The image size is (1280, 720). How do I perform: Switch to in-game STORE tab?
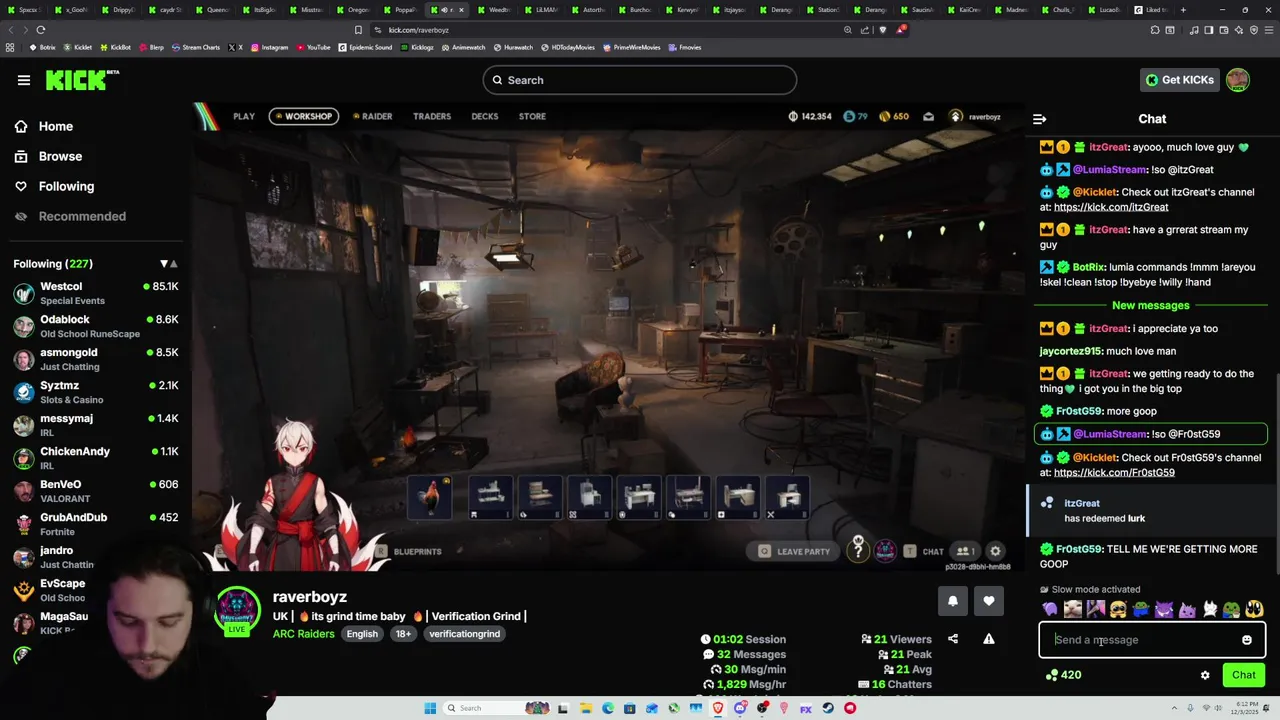pyautogui.click(x=532, y=116)
